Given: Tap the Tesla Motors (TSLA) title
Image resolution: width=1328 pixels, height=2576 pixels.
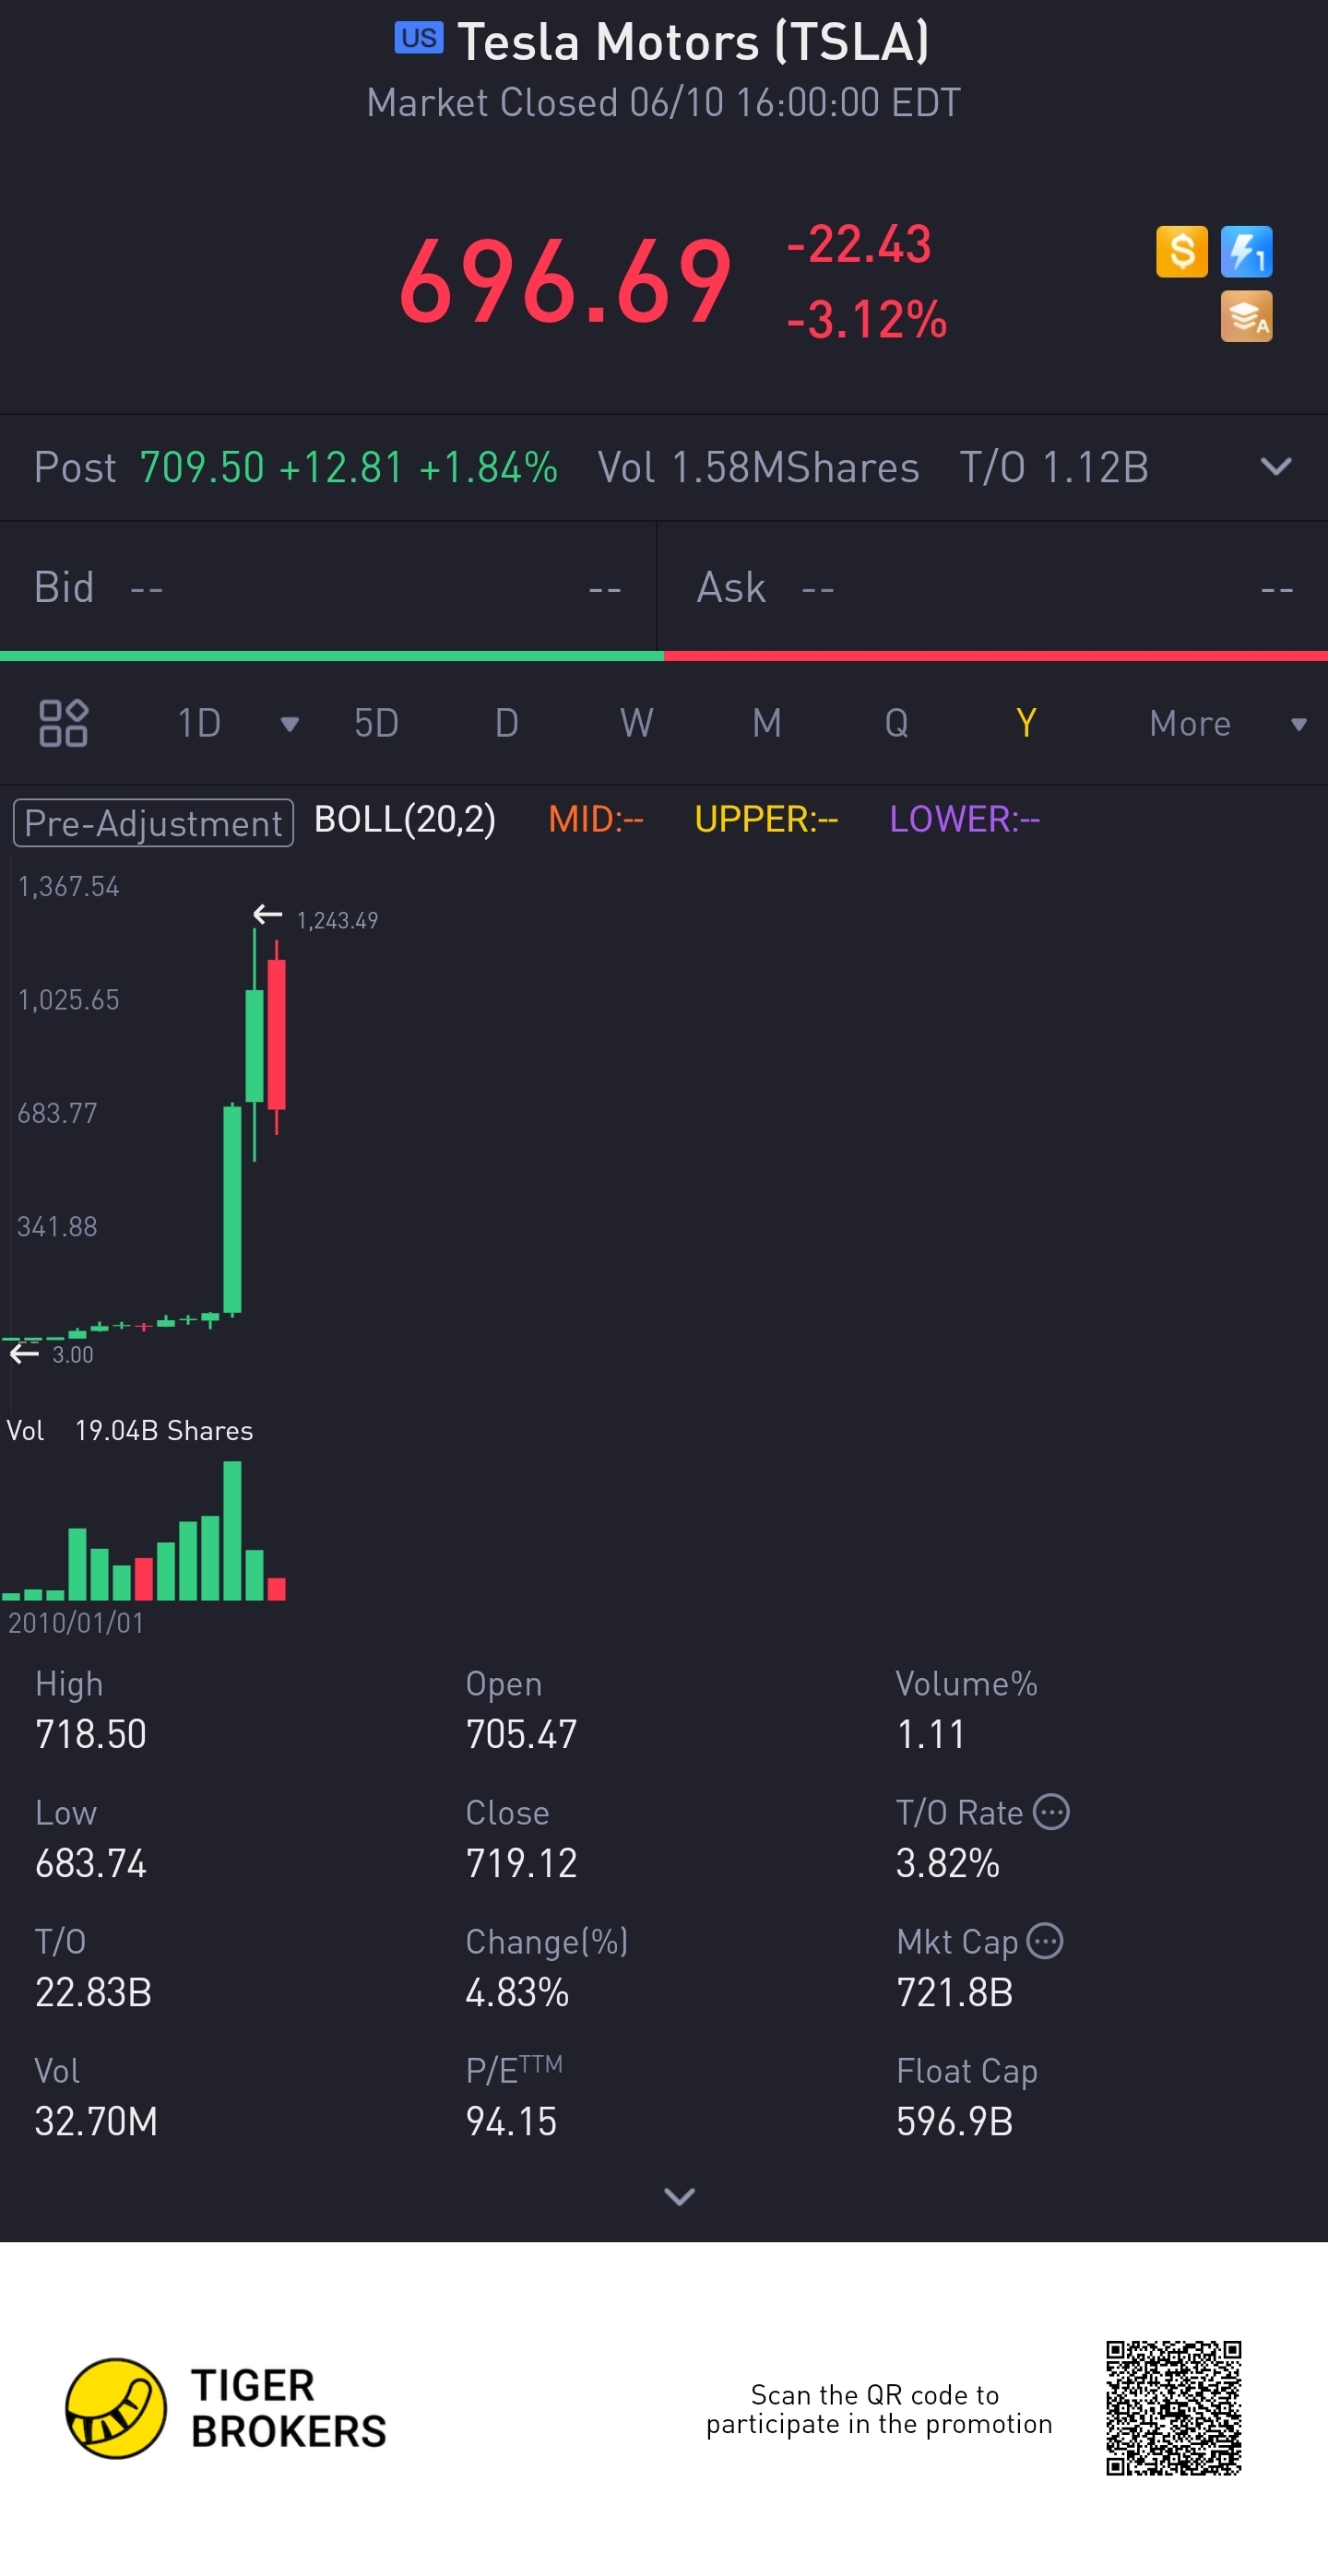Looking at the screenshot, I should [693, 42].
